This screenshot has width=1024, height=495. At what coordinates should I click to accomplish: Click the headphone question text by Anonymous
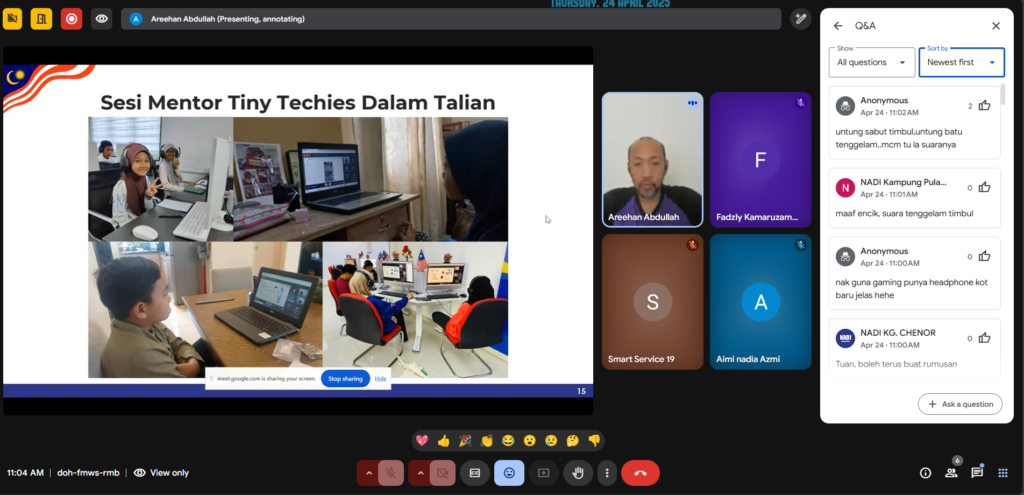(912, 289)
